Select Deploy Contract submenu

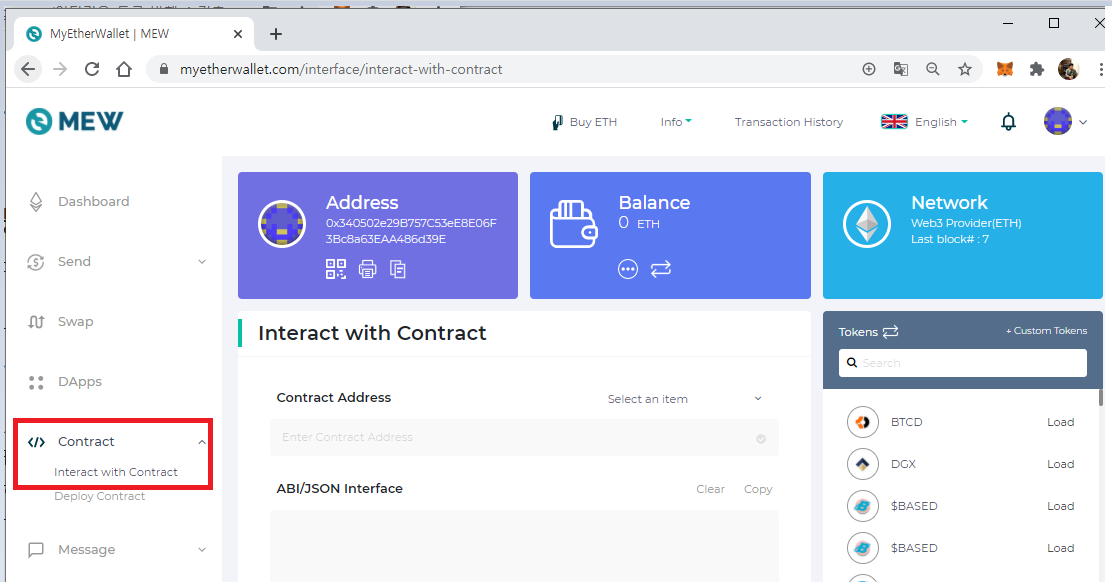click(99, 496)
